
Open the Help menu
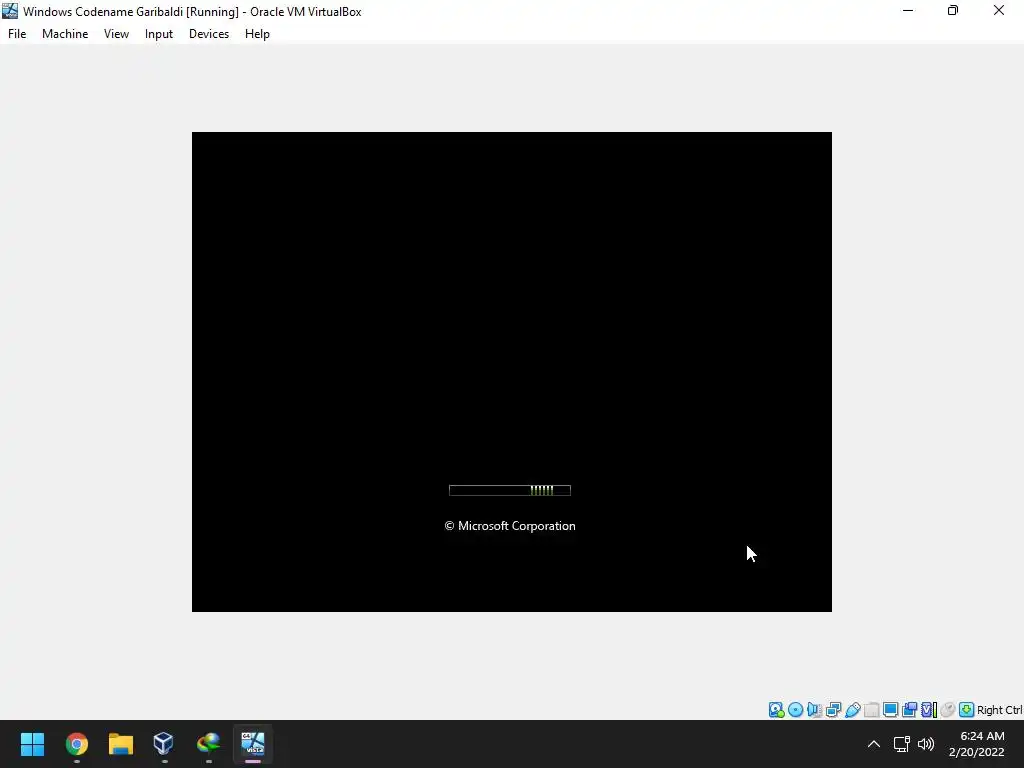click(257, 34)
